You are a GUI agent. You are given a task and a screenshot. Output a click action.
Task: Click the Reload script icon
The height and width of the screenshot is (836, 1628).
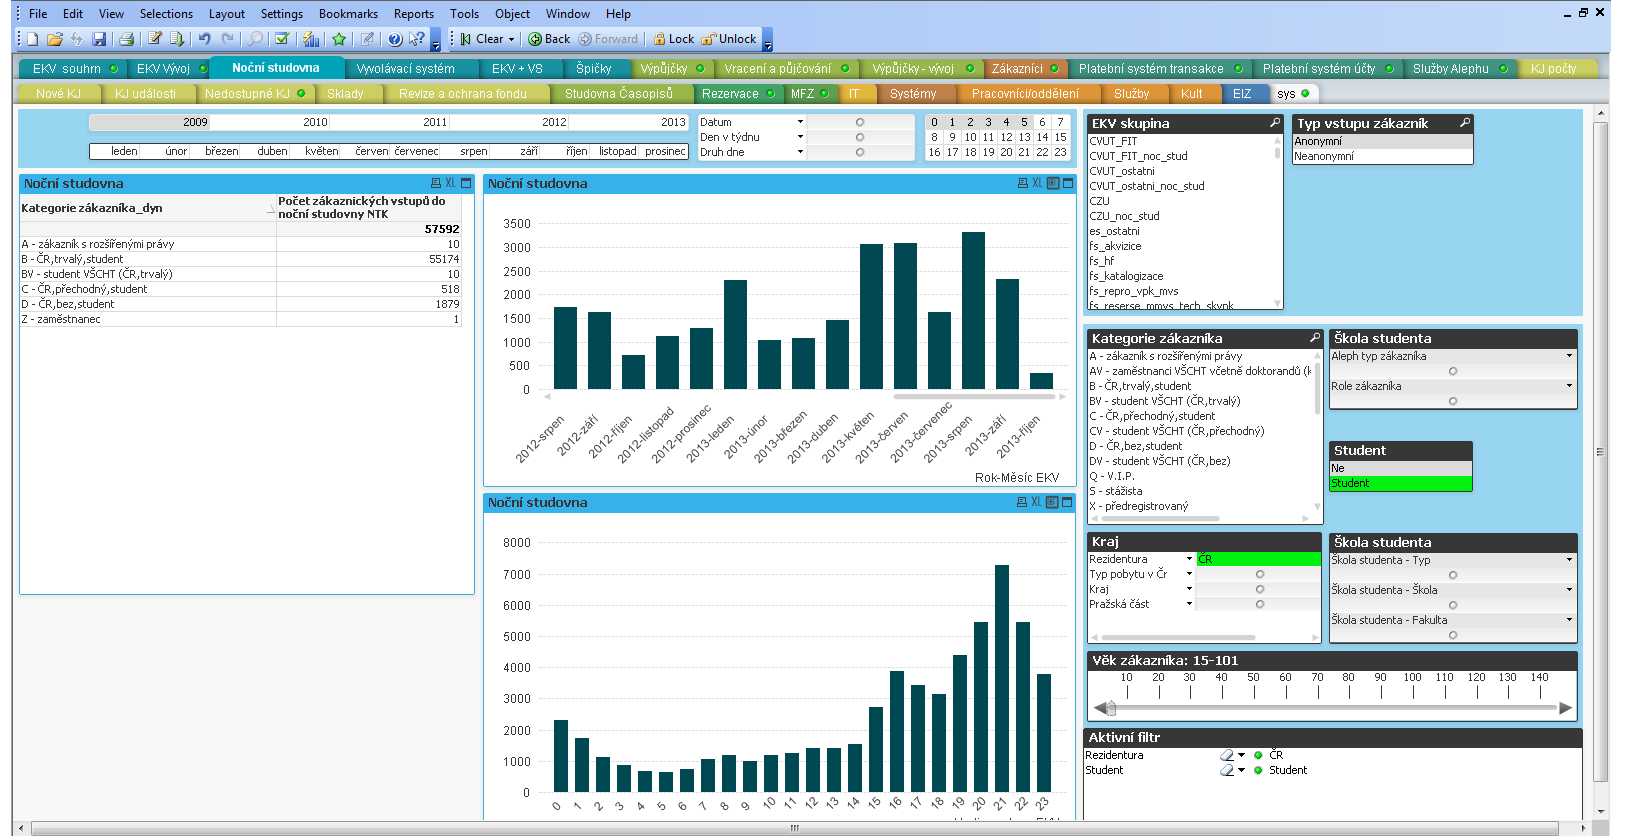[x=177, y=39]
